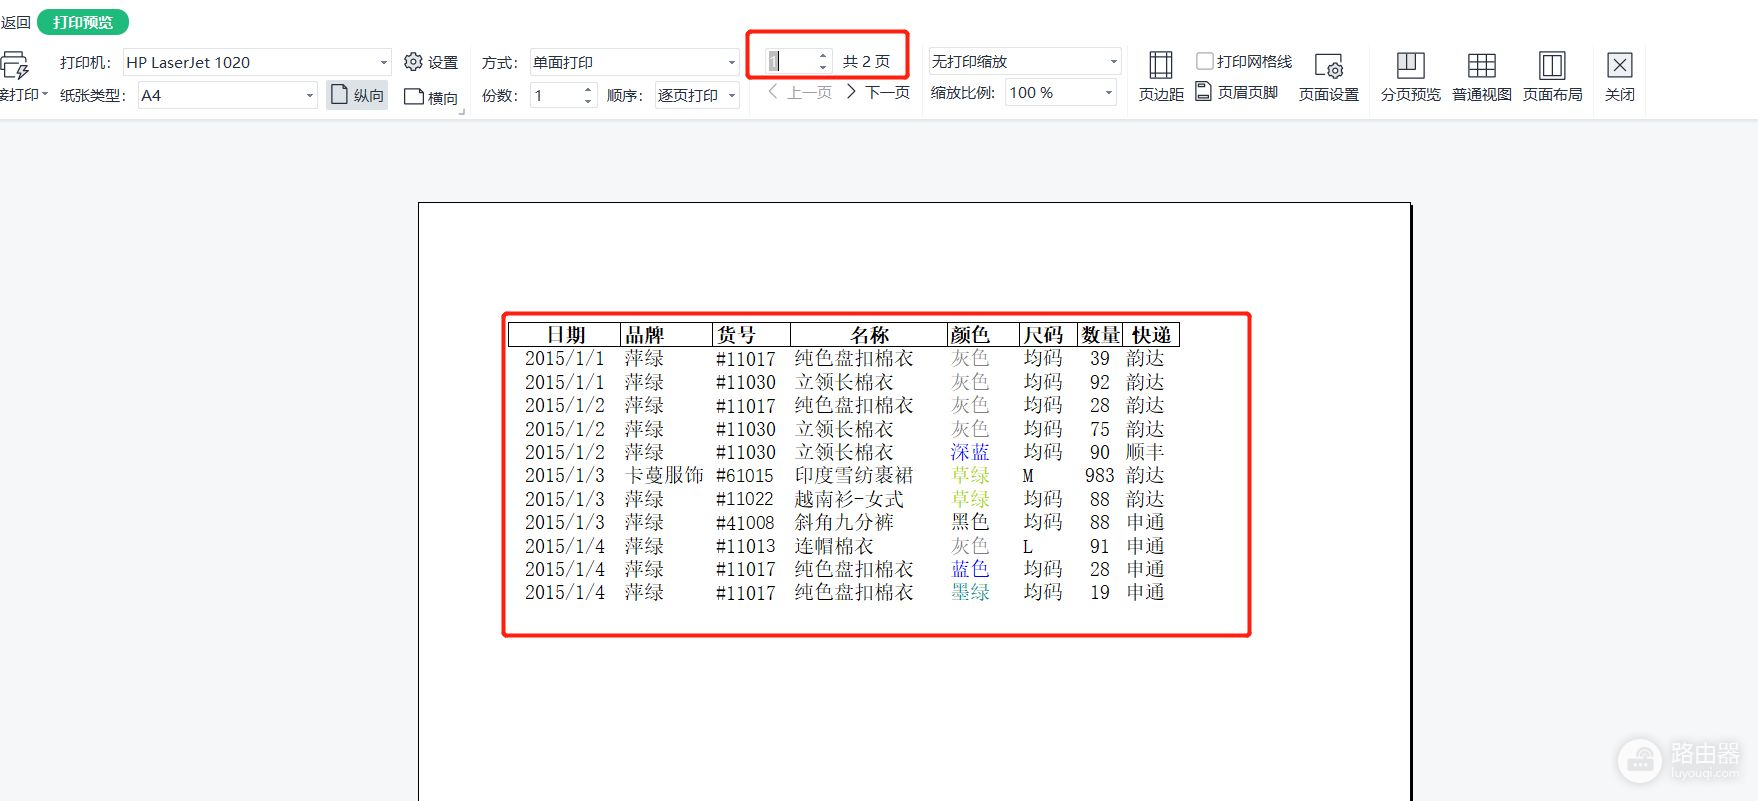1758x801 pixels.
Task: Decrease copies count with down arrow
Action: click(x=588, y=101)
